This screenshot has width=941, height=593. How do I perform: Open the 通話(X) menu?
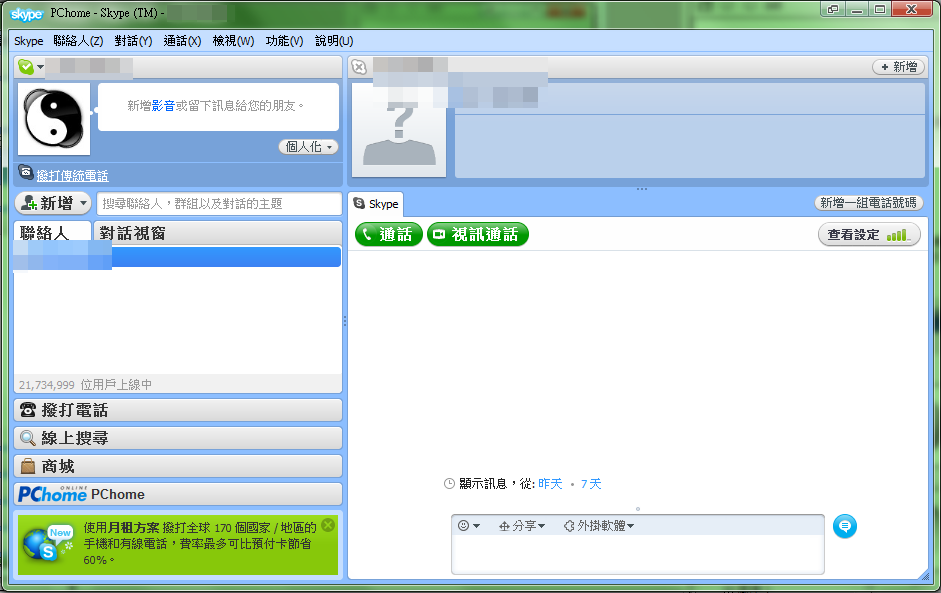182,41
